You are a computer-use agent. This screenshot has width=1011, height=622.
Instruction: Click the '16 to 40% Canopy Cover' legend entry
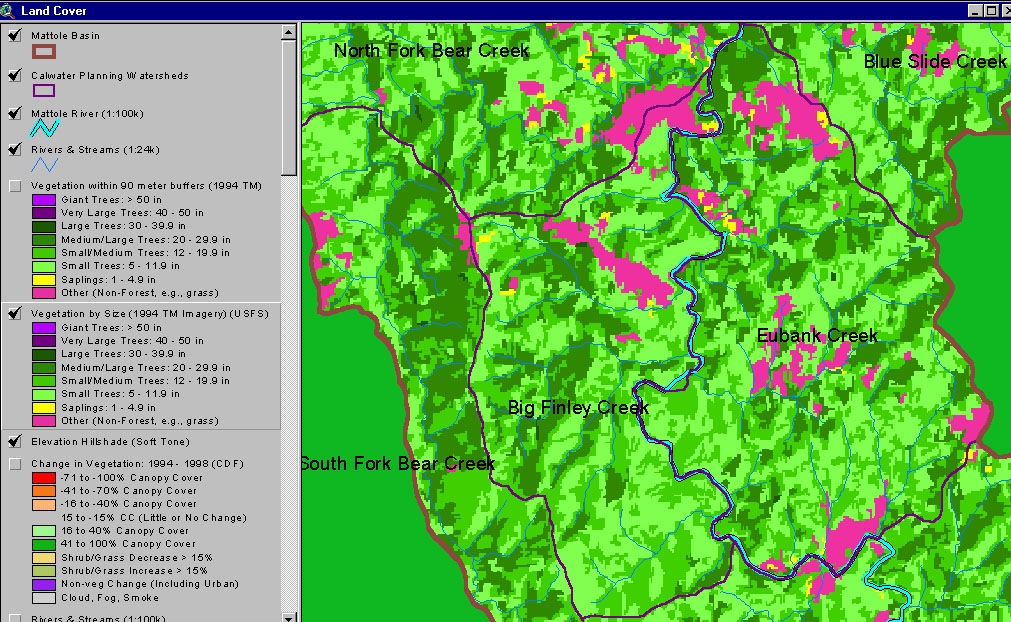(x=124, y=531)
